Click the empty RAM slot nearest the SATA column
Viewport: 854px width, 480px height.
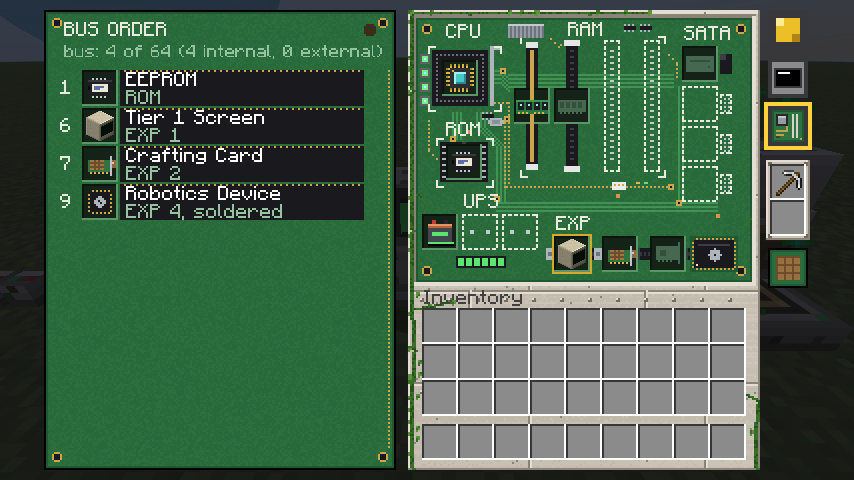pyautogui.click(x=652, y=106)
